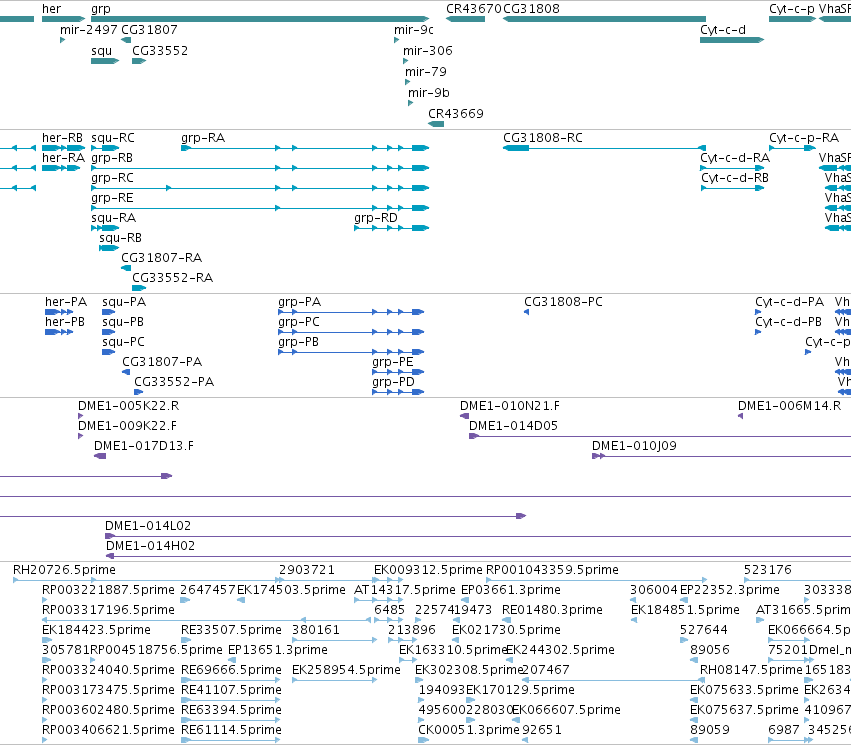Select the grp-PC protein label
Screen dimensions: 851x745
click(x=299, y=322)
